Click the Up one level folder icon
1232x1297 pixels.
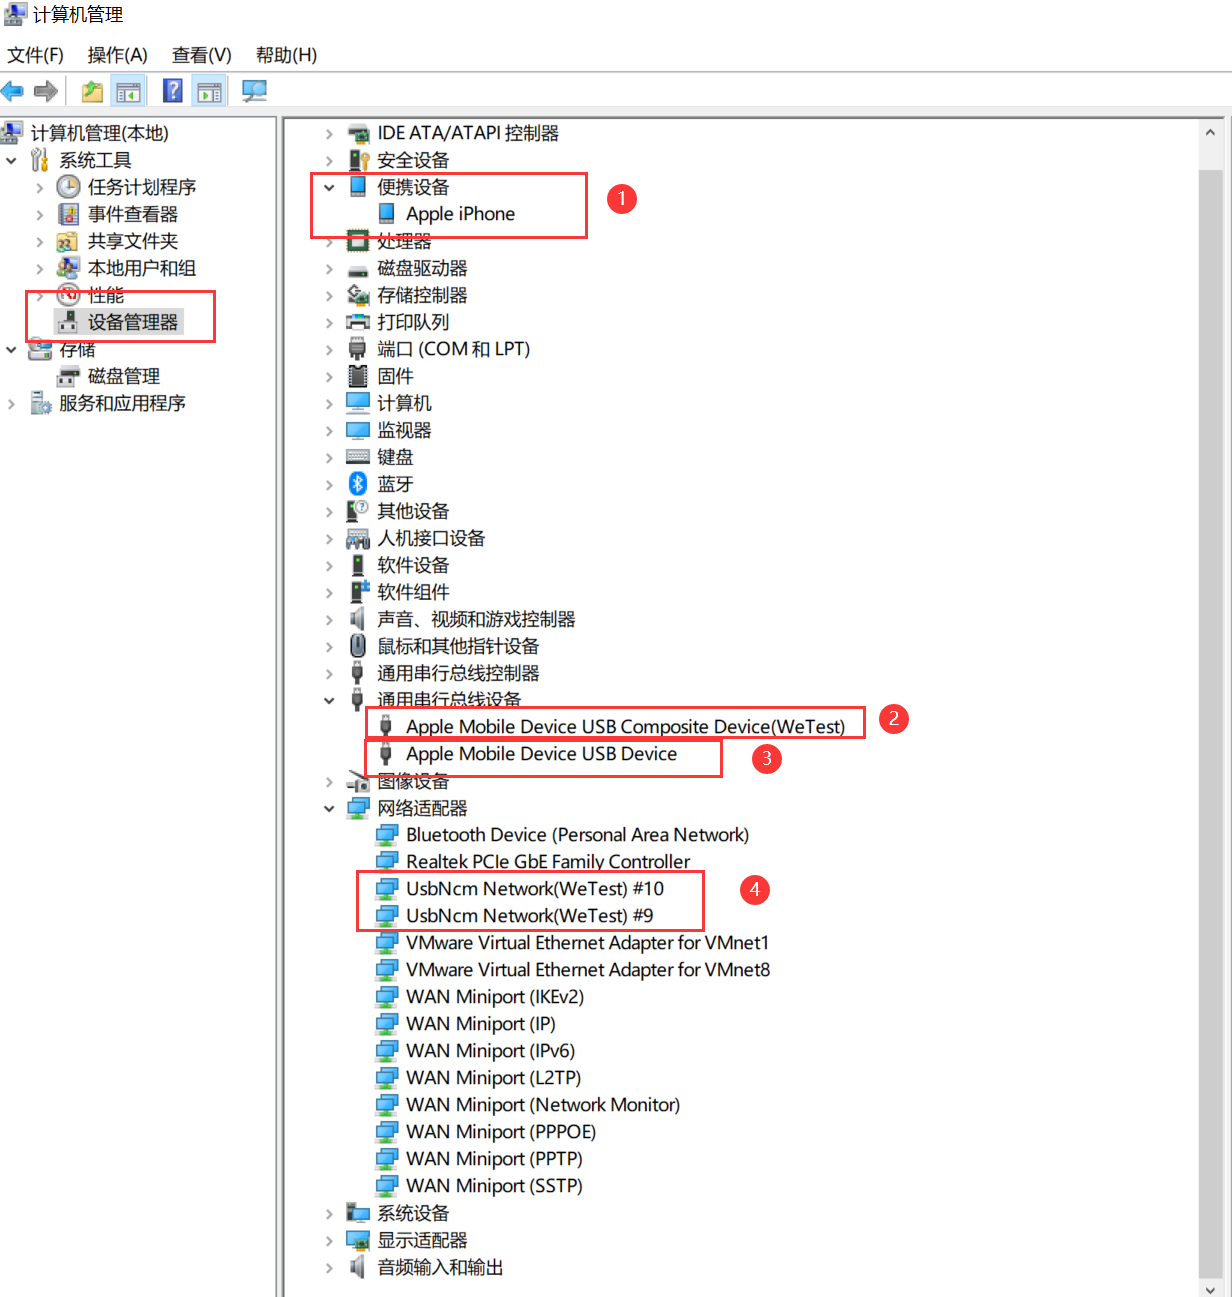(92, 92)
